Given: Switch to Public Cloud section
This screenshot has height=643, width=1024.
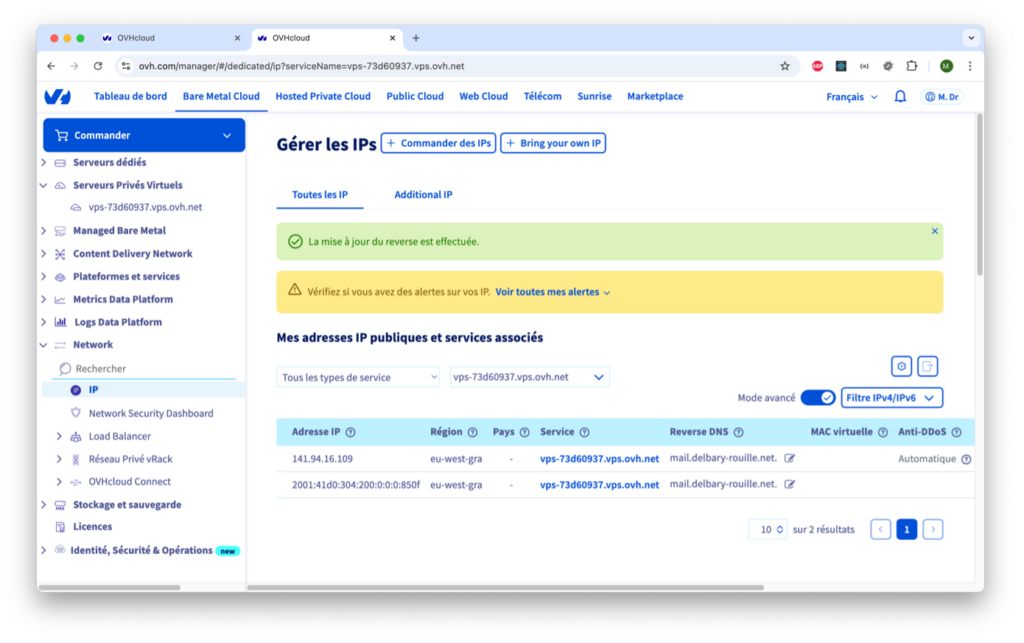Looking at the screenshot, I should pyautogui.click(x=415, y=96).
